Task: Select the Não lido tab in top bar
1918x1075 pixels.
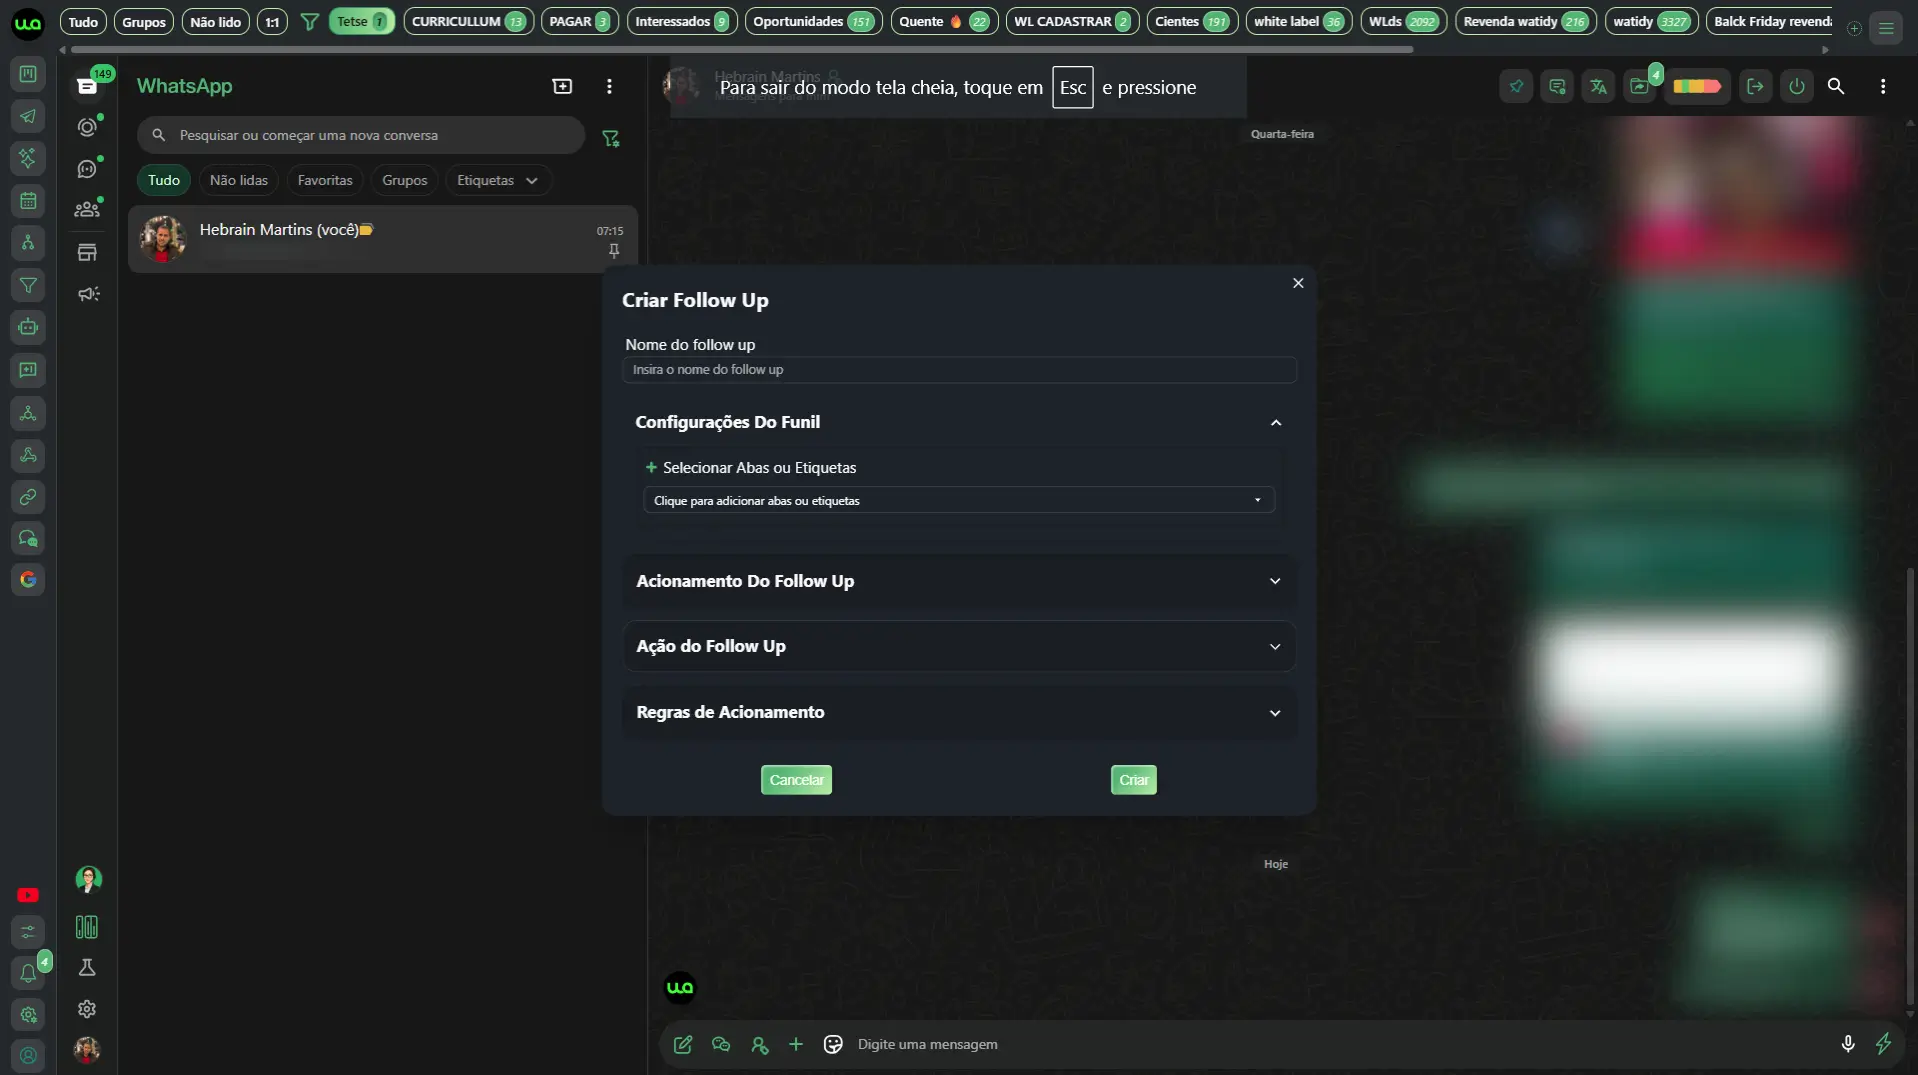Action: [x=215, y=21]
